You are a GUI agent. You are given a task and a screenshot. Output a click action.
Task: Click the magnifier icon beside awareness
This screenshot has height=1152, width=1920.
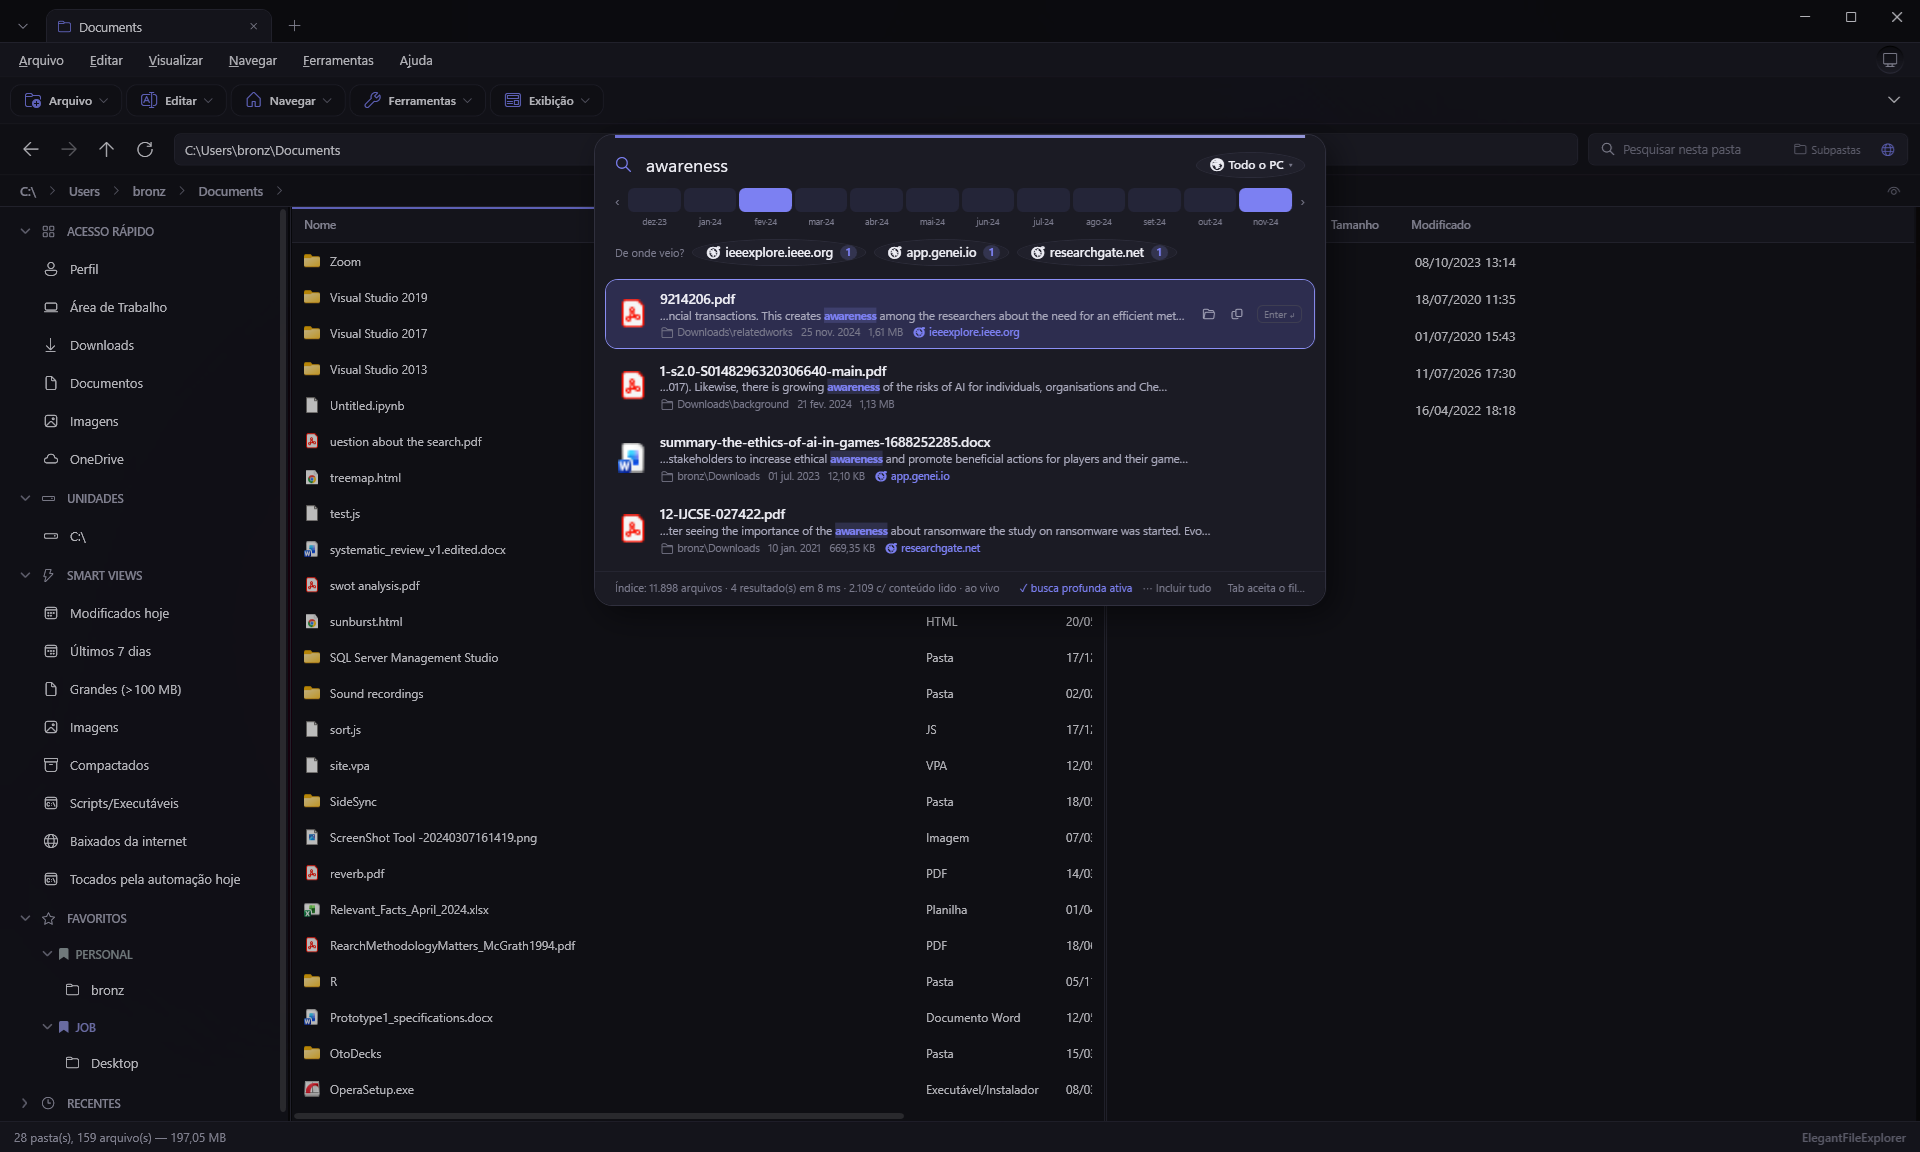click(623, 165)
